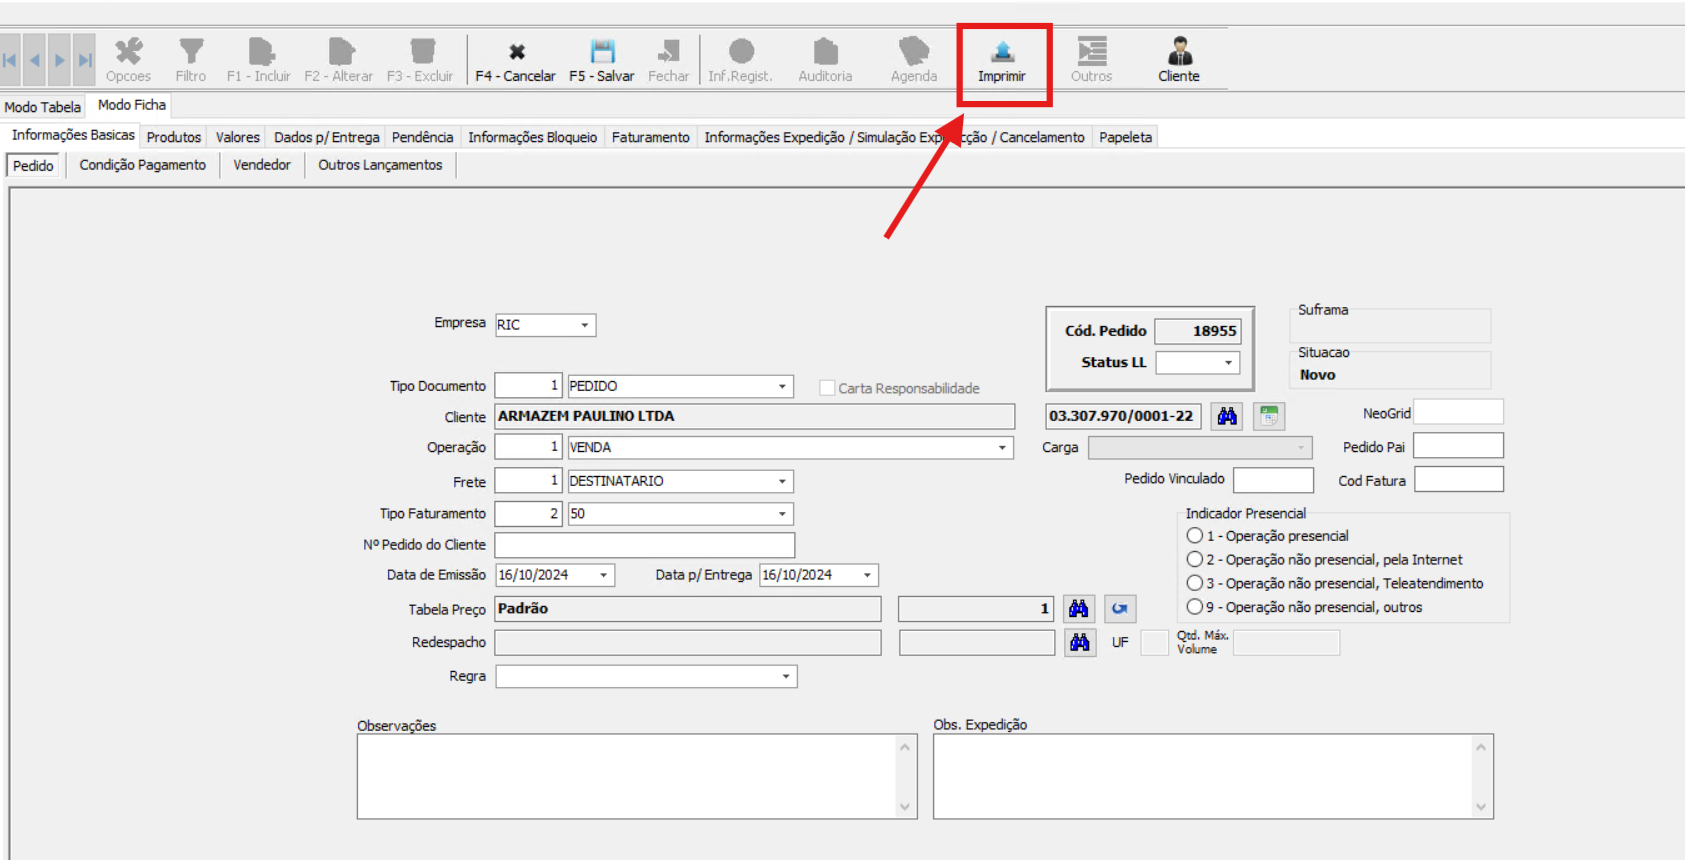Click refresh arrow icon beside Tabela Preço
Screen dimensions: 1685x860
[1120, 609]
